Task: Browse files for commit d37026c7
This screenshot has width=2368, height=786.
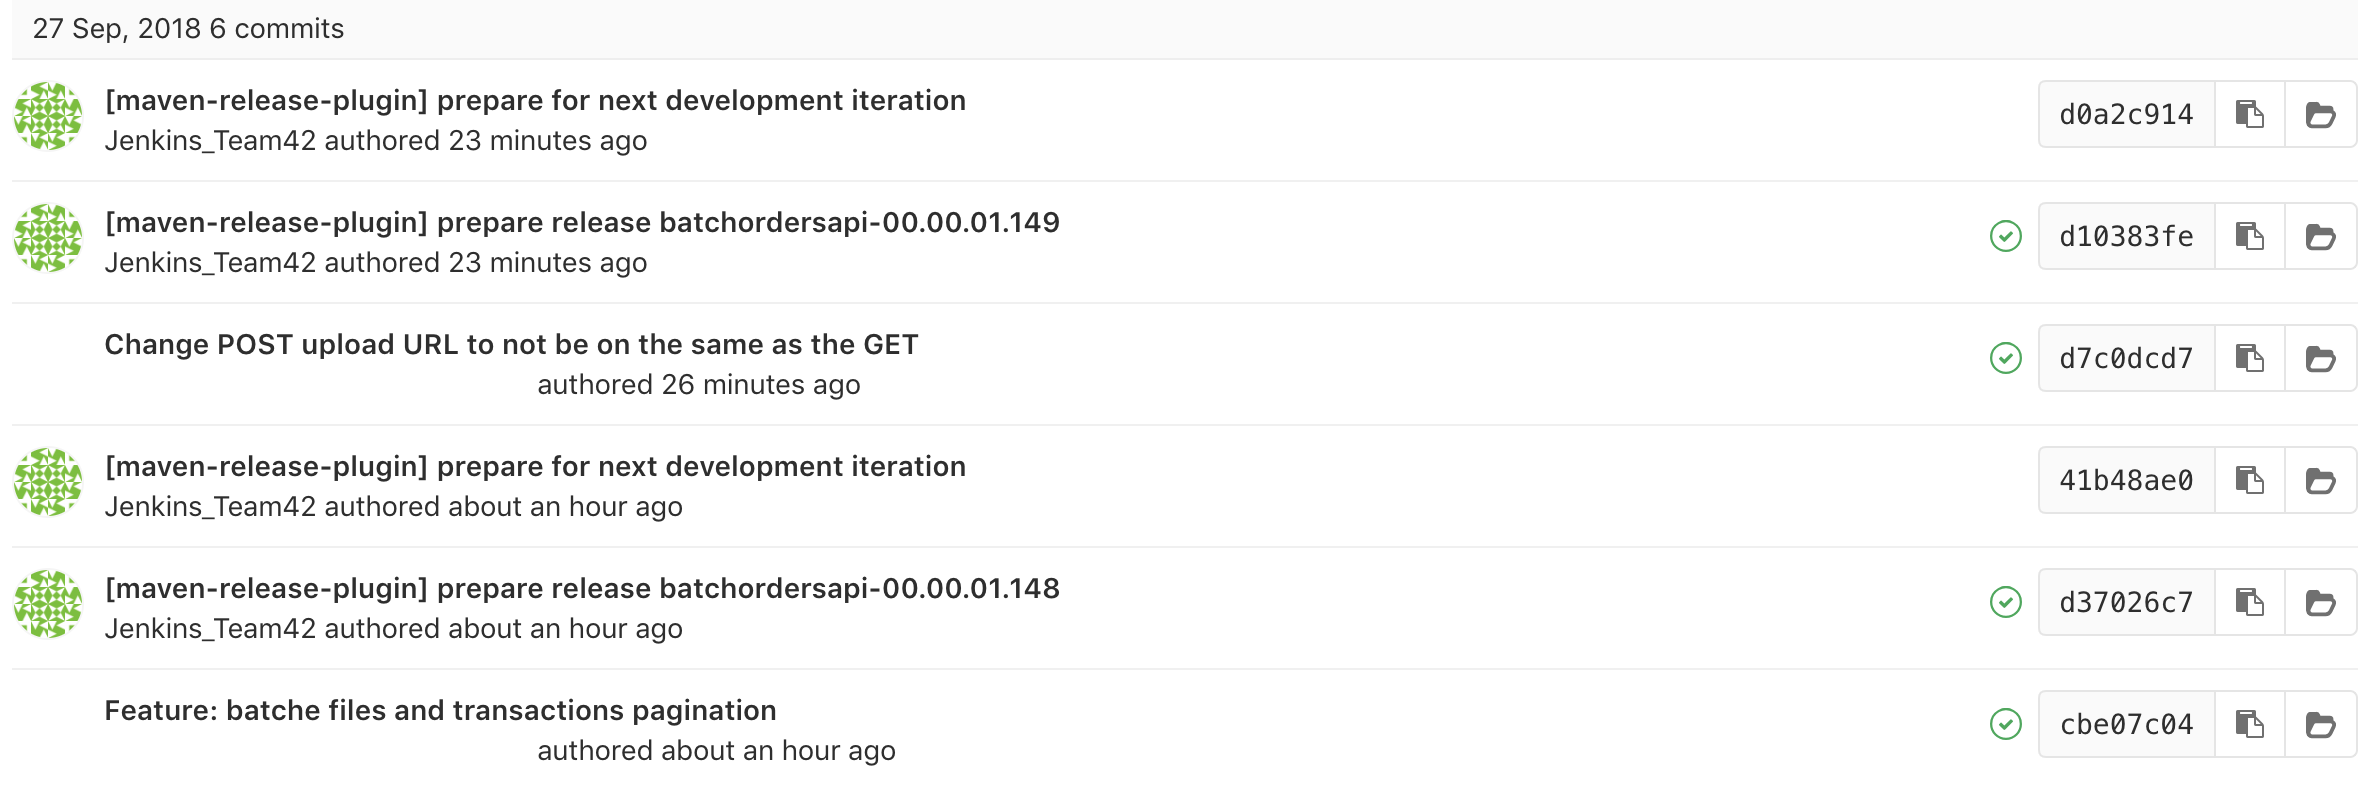Action: coord(2321,603)
